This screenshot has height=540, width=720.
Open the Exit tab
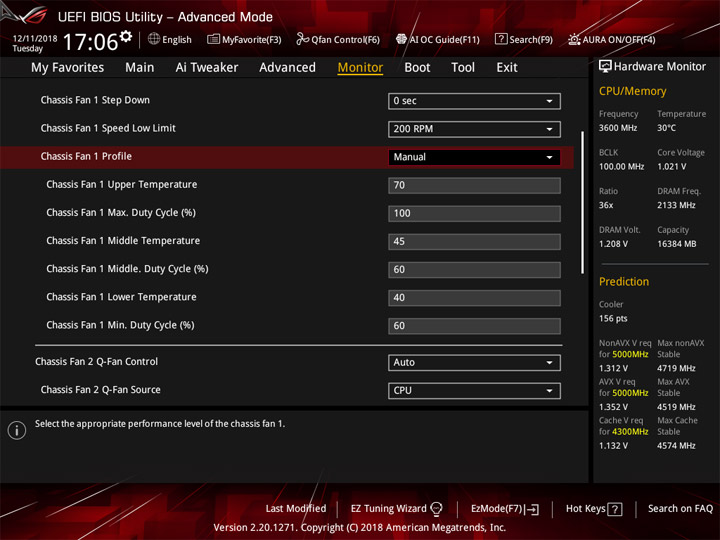[x=507, y=68]
